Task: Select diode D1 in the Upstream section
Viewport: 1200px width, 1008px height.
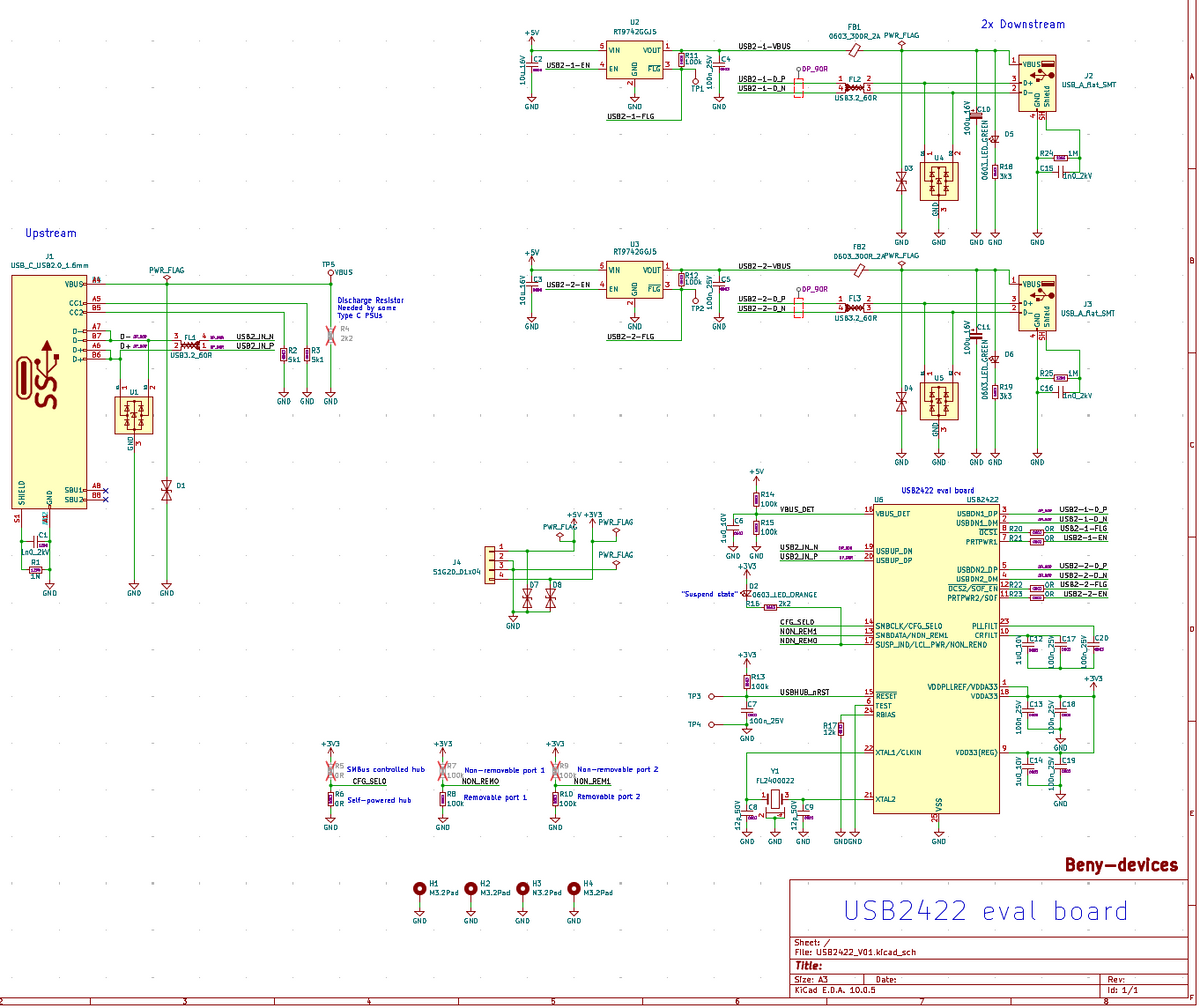Action: (166, 490)
